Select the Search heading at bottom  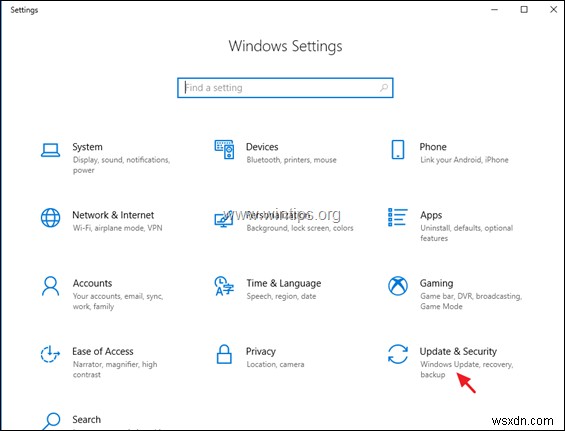coord(86,419)
